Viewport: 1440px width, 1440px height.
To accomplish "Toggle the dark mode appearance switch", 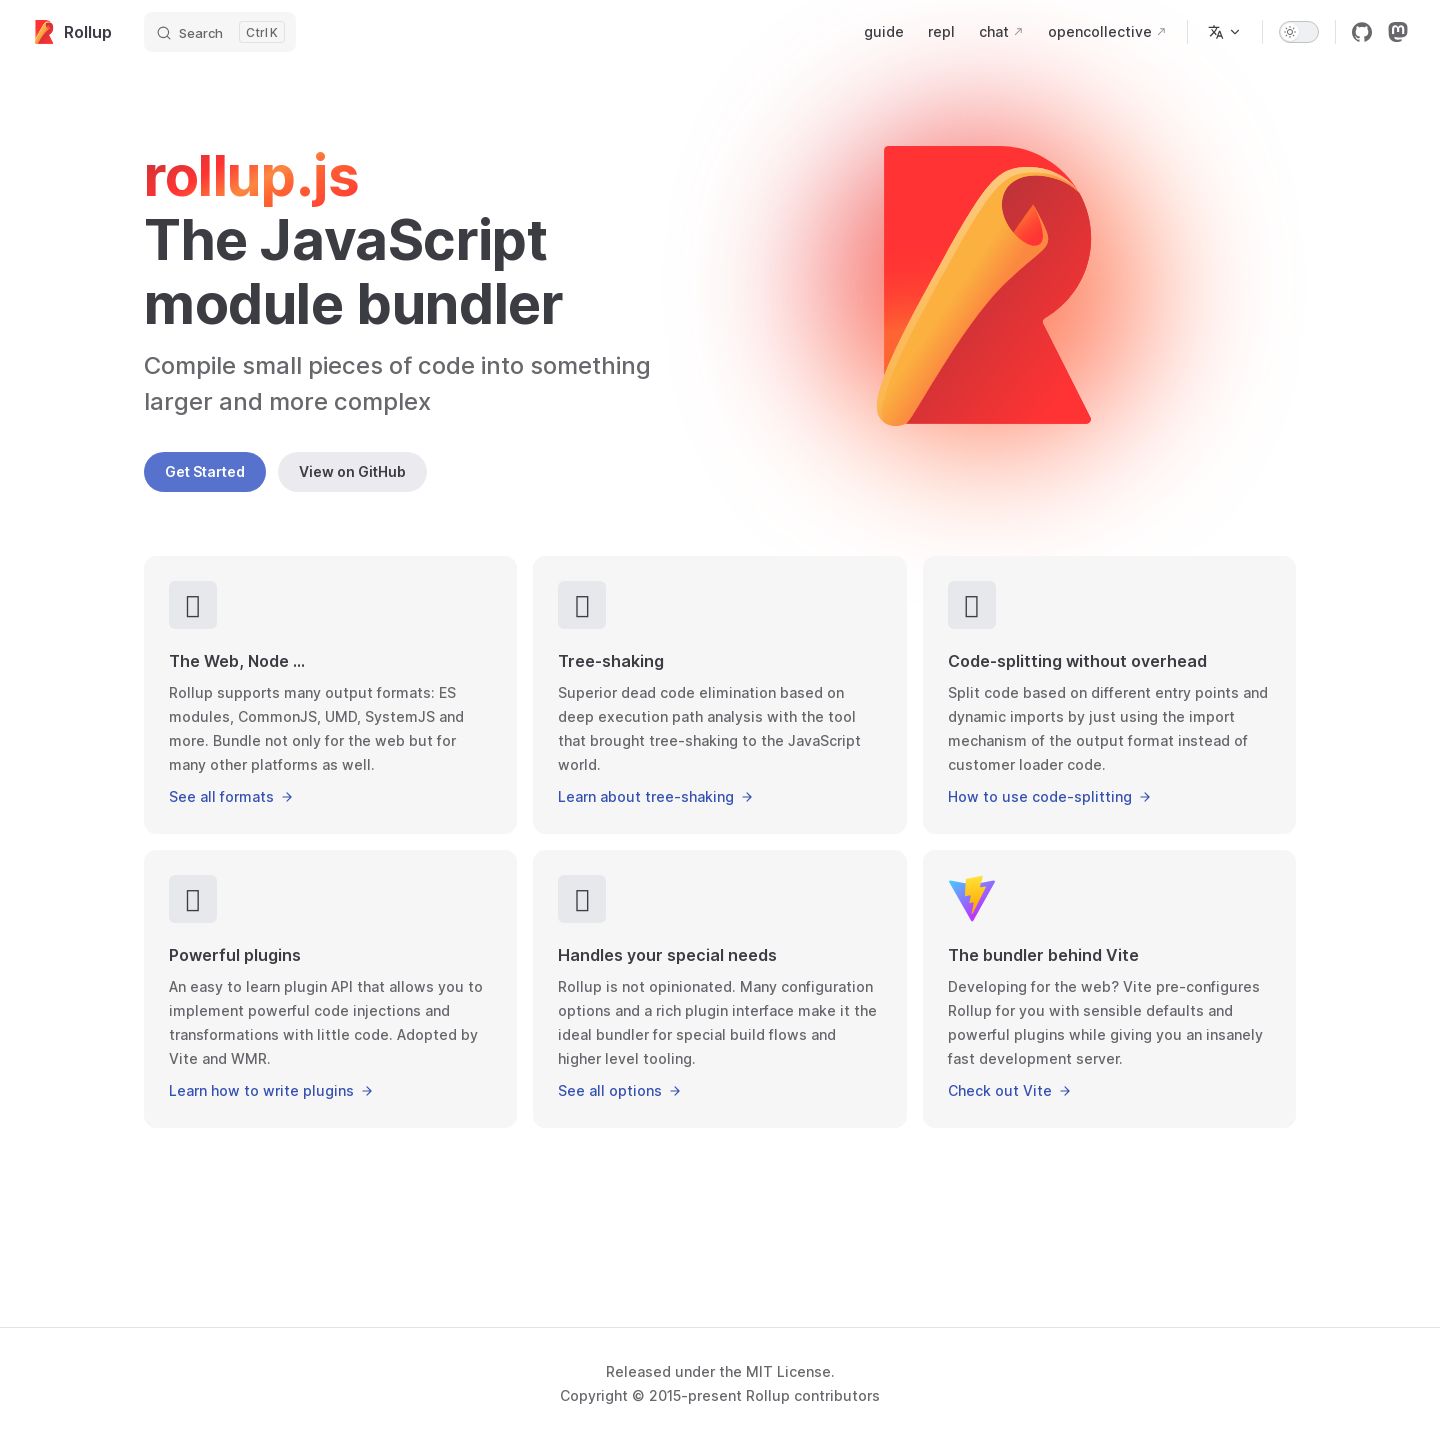I will point(1299,32).
